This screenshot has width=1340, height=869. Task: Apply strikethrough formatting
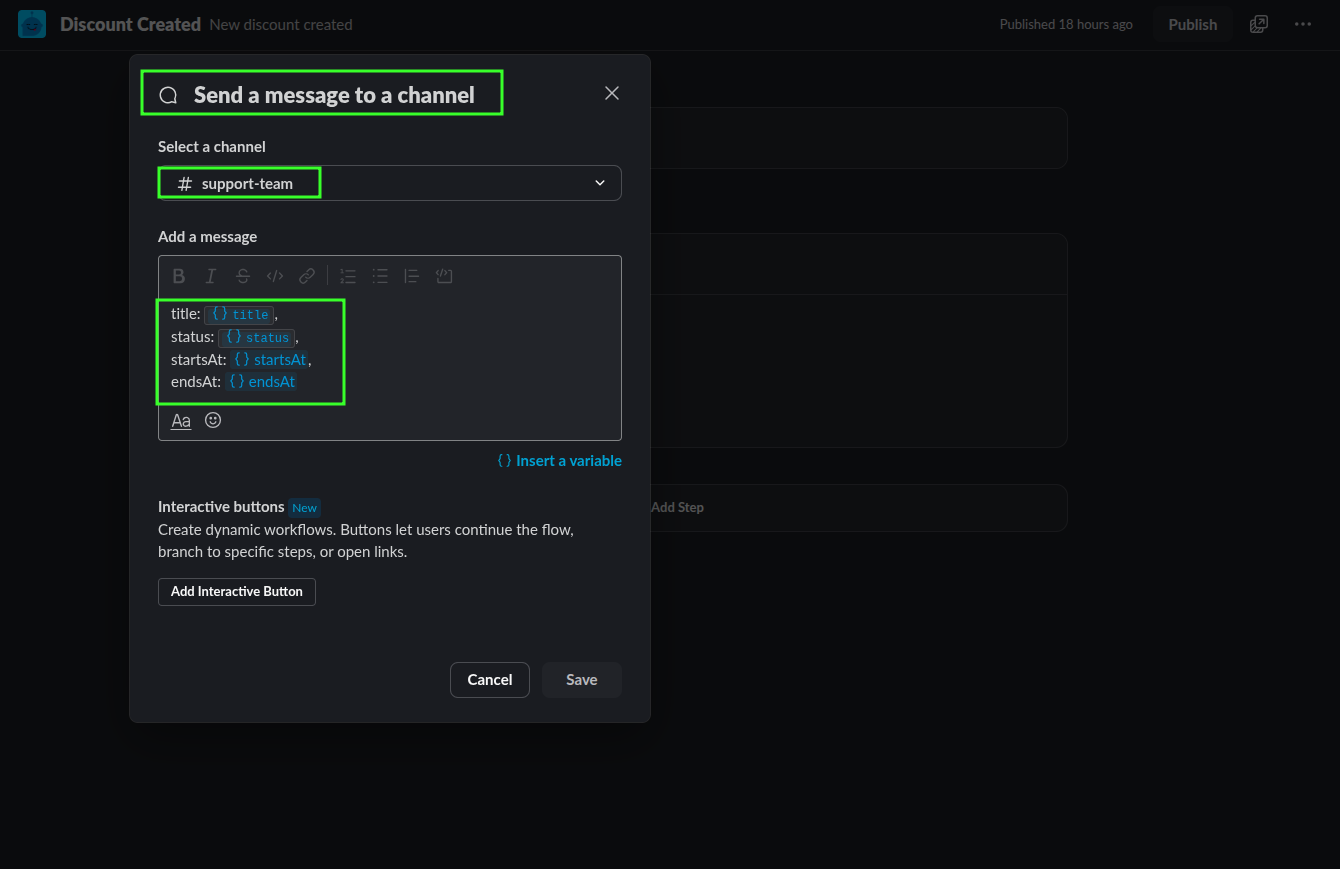243,276
